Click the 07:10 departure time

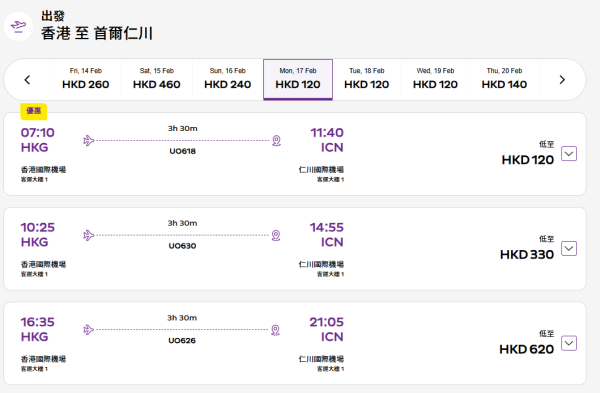[x=38, y=133]
